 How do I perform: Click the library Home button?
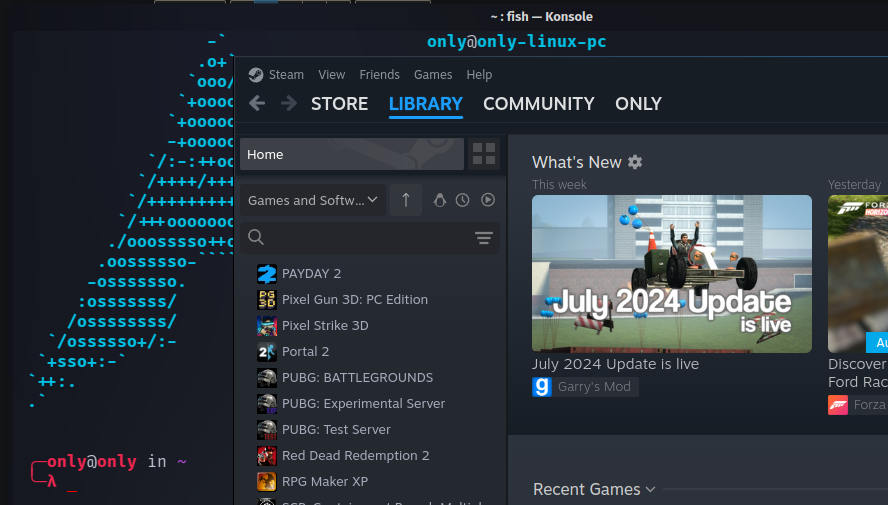coord(352,154)
